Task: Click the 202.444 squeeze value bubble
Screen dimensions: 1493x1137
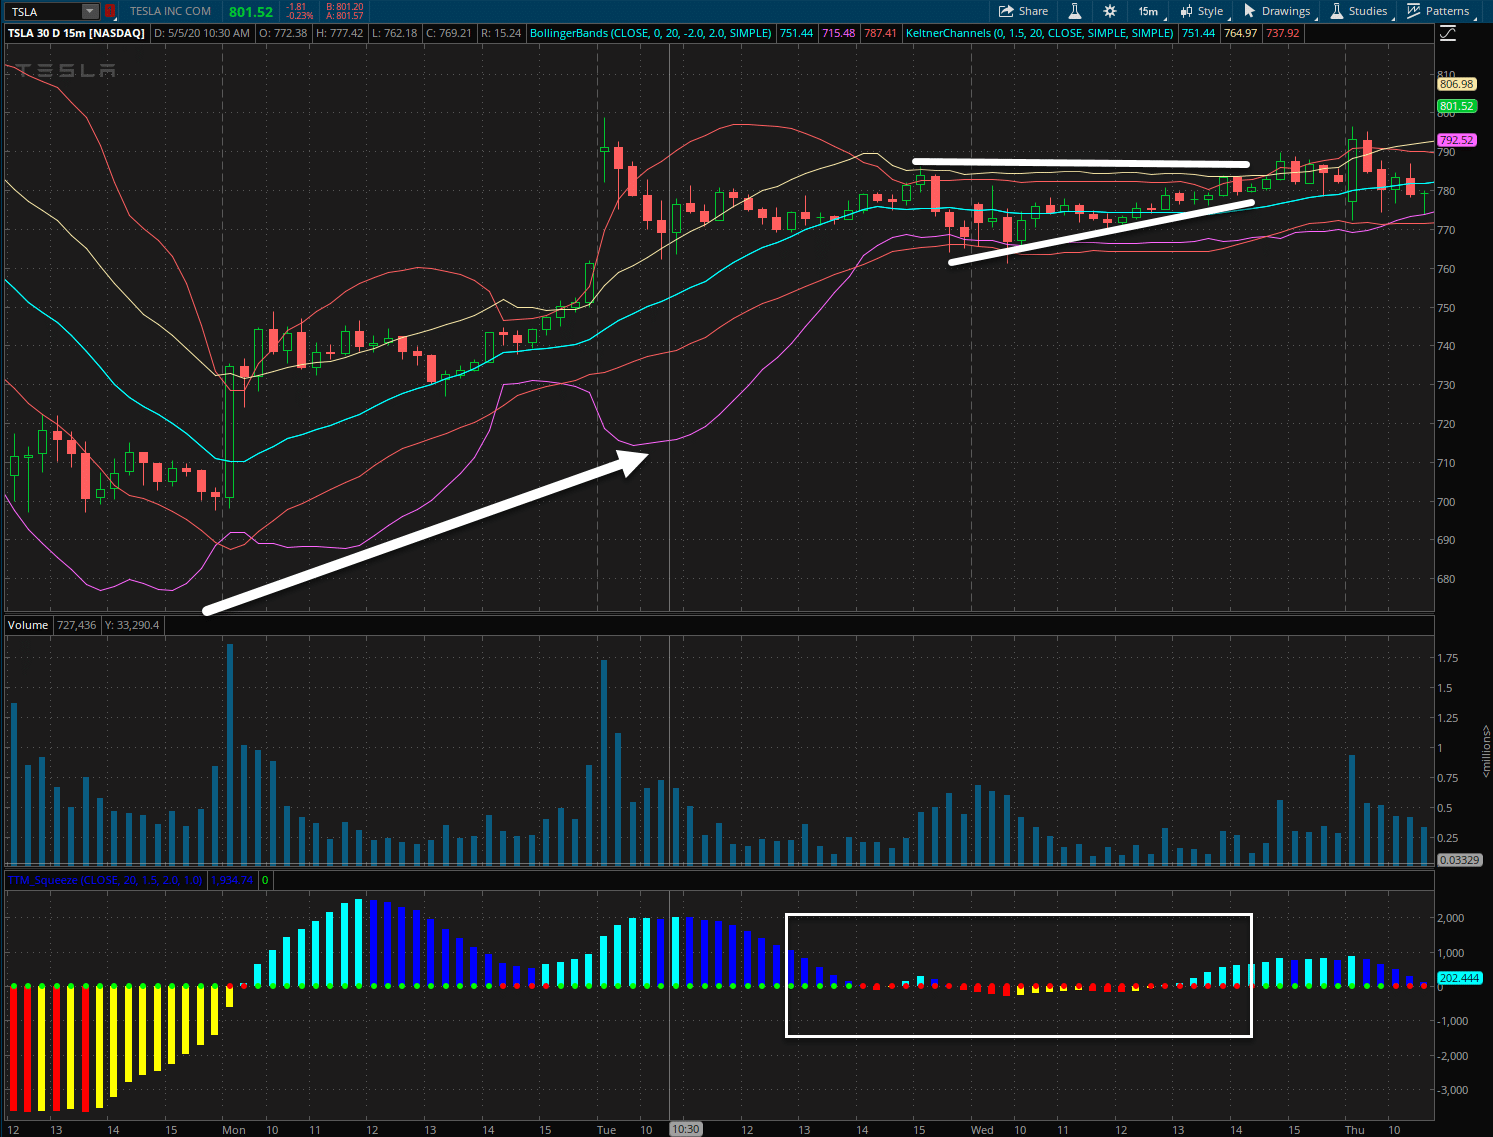Action: click(1460, 978)
